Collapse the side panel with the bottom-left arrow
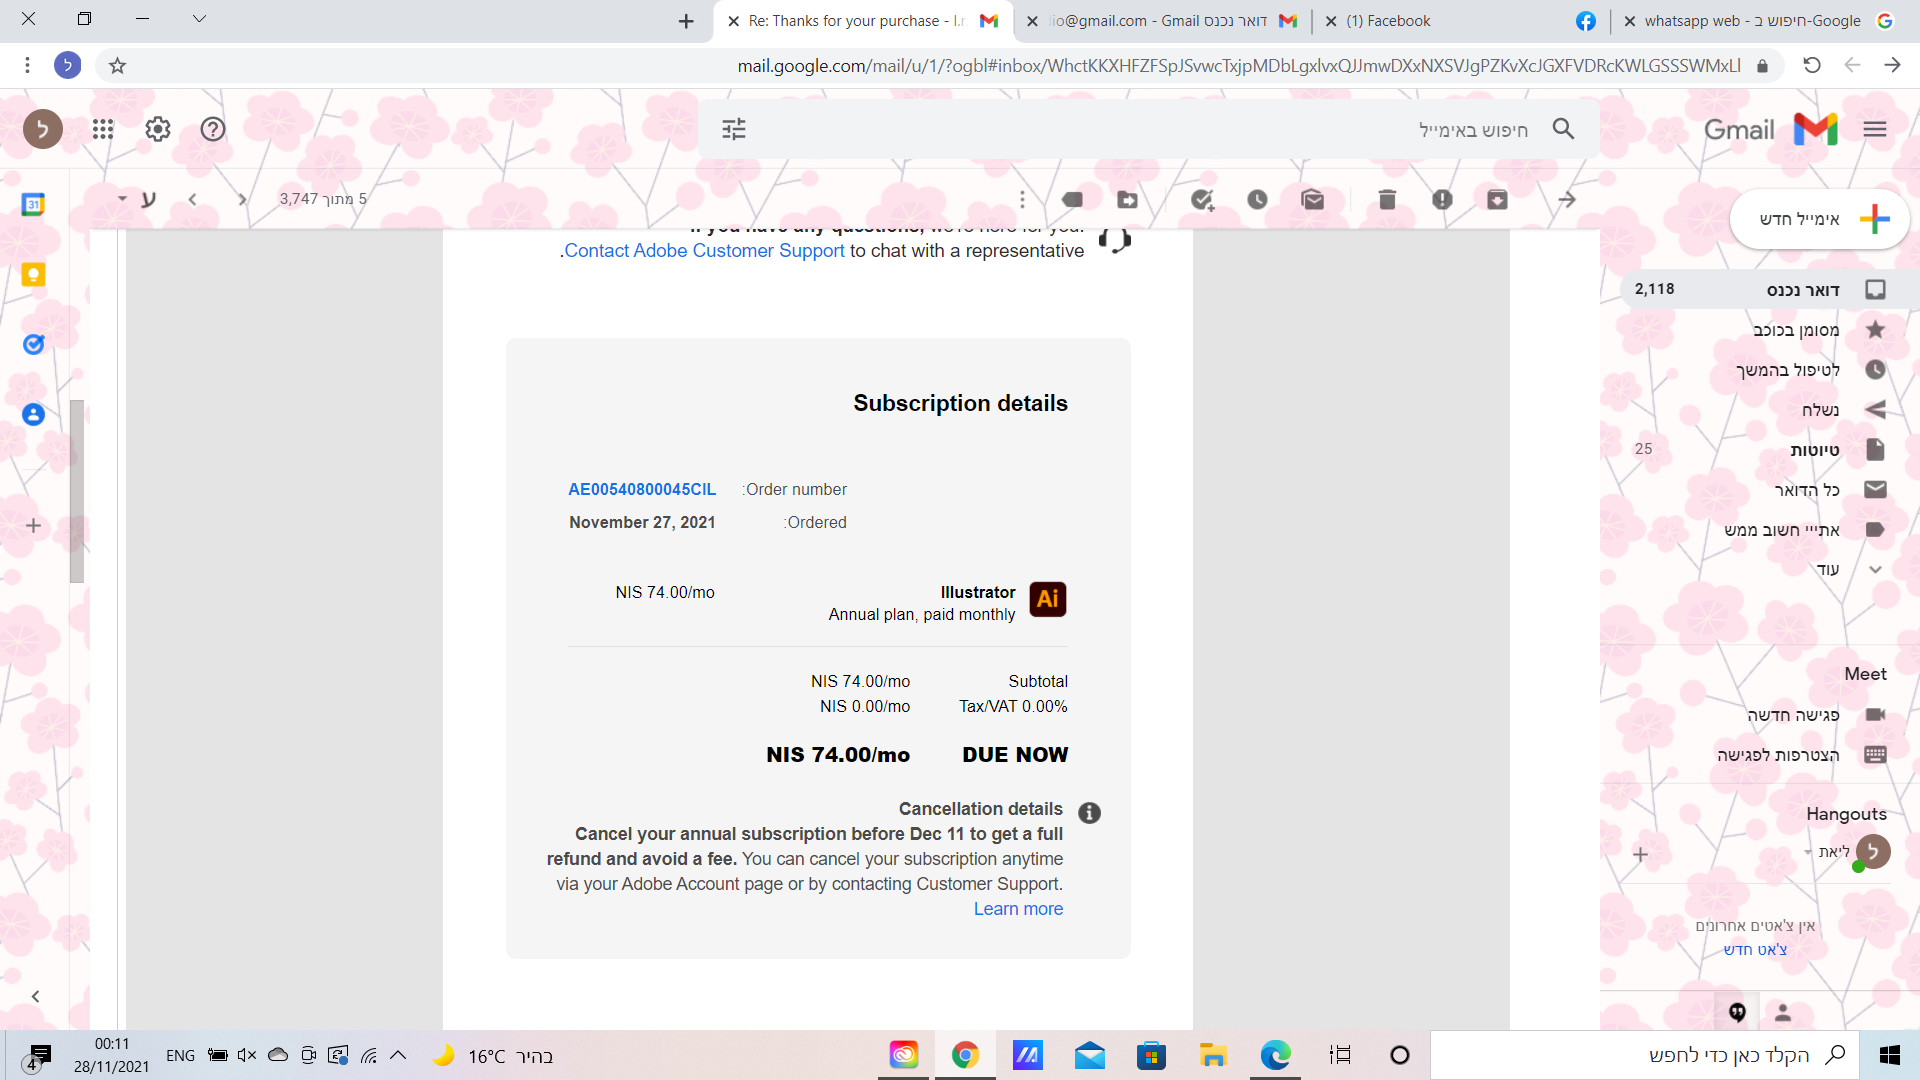 click(x=35, y=996)
